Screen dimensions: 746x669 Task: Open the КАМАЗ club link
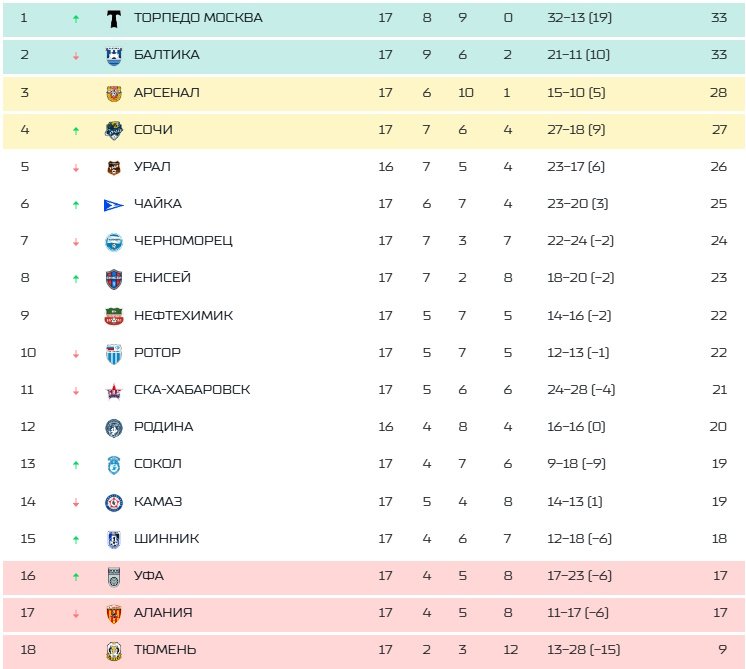[x=158, y=502]
